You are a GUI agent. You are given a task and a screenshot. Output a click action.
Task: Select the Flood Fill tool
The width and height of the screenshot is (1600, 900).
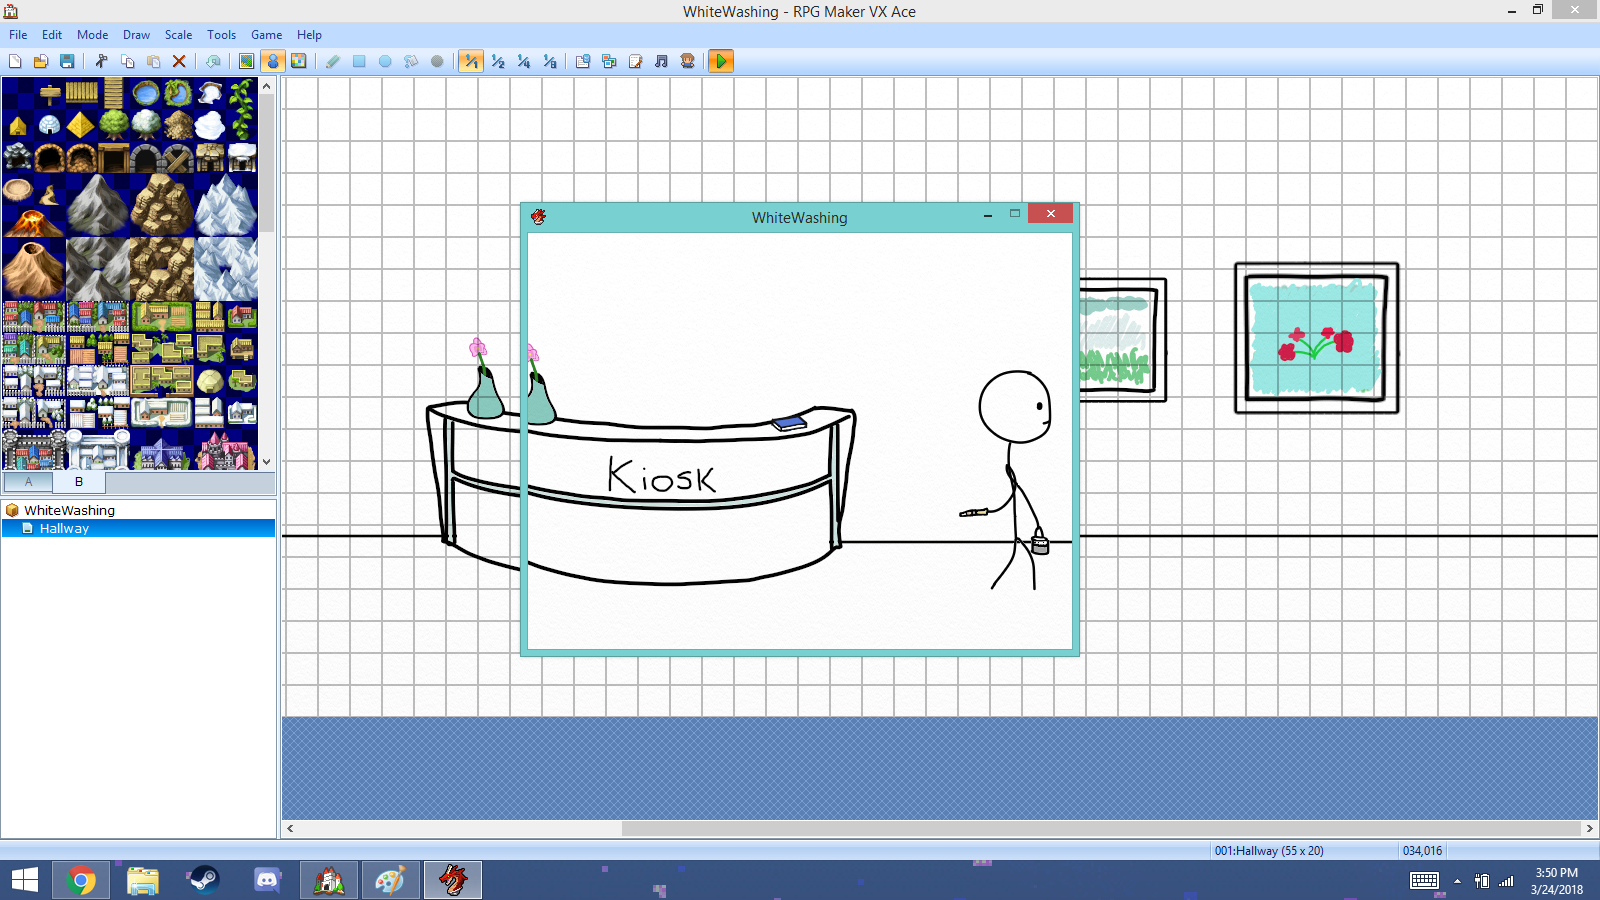(x=411, y=61)
